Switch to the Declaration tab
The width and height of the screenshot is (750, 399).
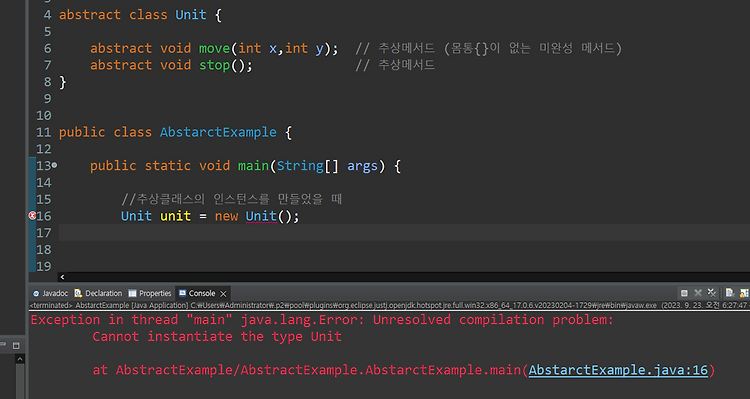tap(99, 293)
